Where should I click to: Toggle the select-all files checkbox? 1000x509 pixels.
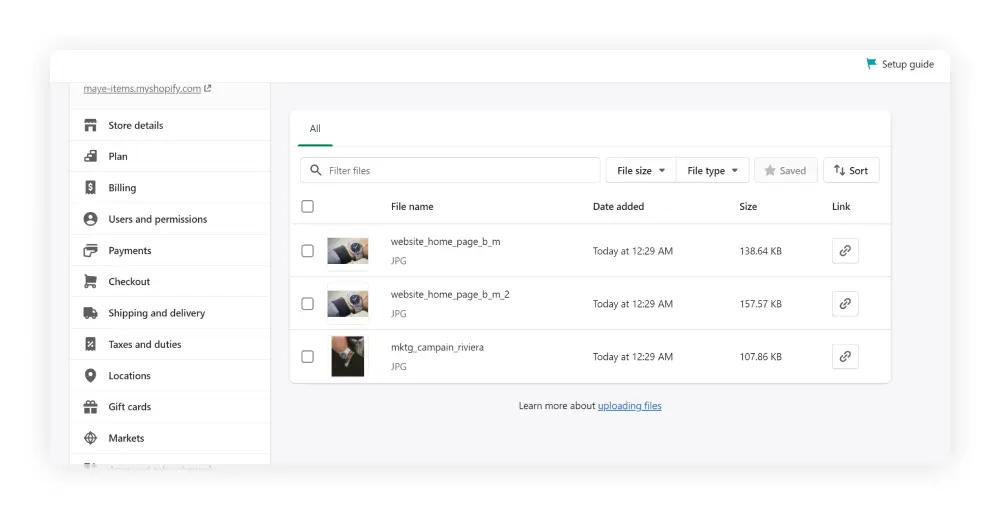click(x=307, y=207)
